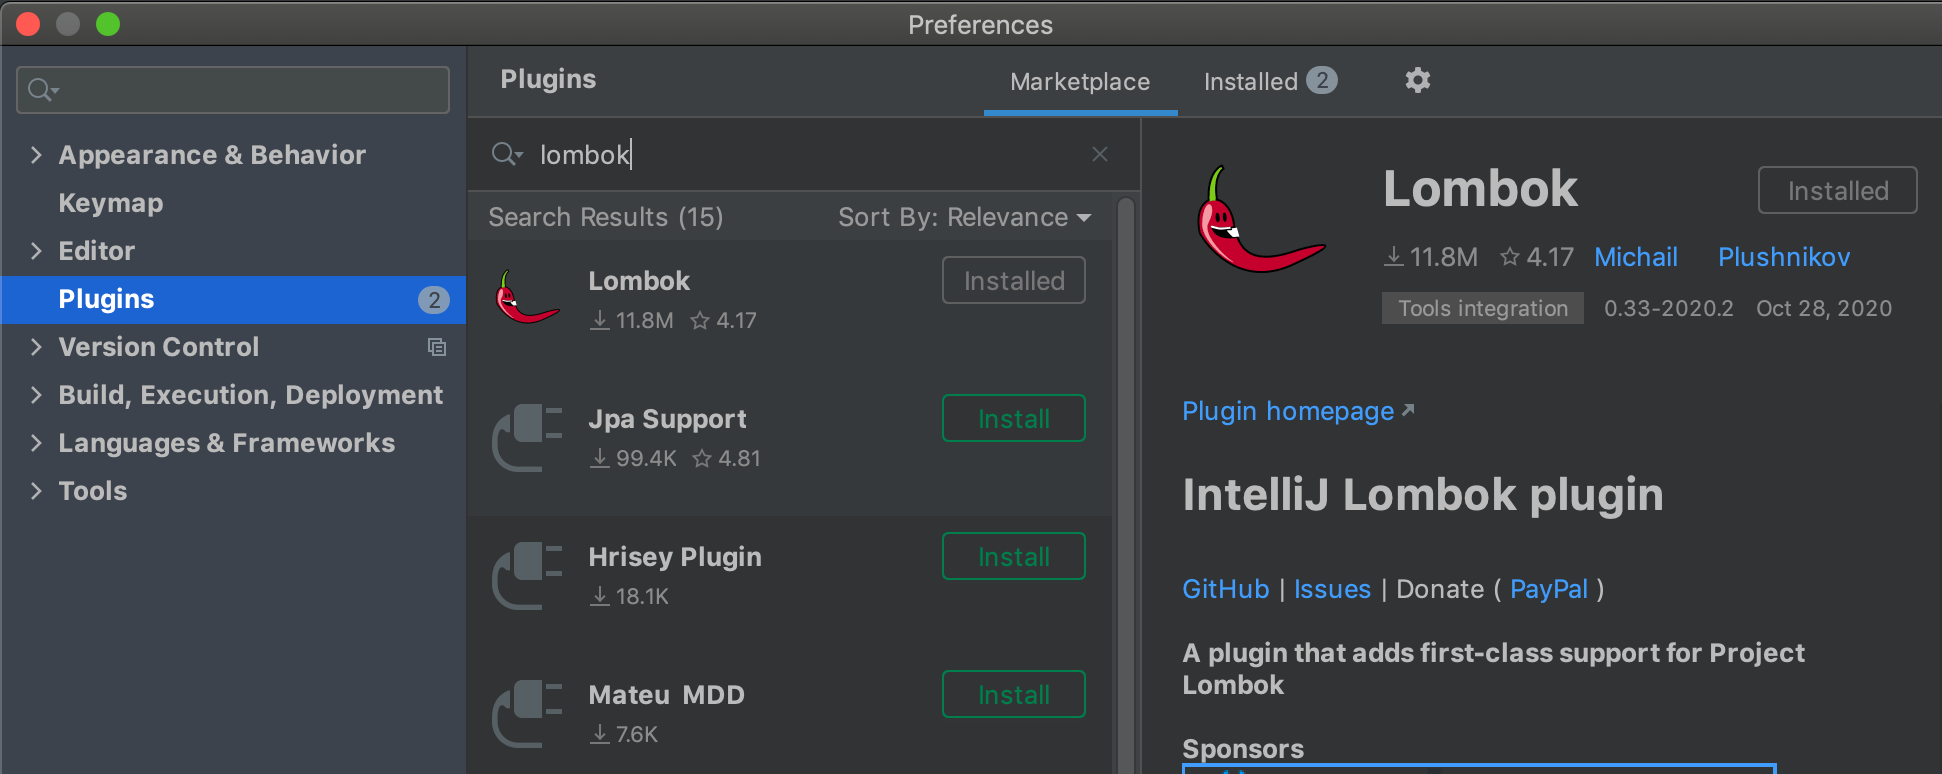Screen dimensions: 1942x774
Task: Click the plugin search magnifier icon
Action: [x=505, y=154]
